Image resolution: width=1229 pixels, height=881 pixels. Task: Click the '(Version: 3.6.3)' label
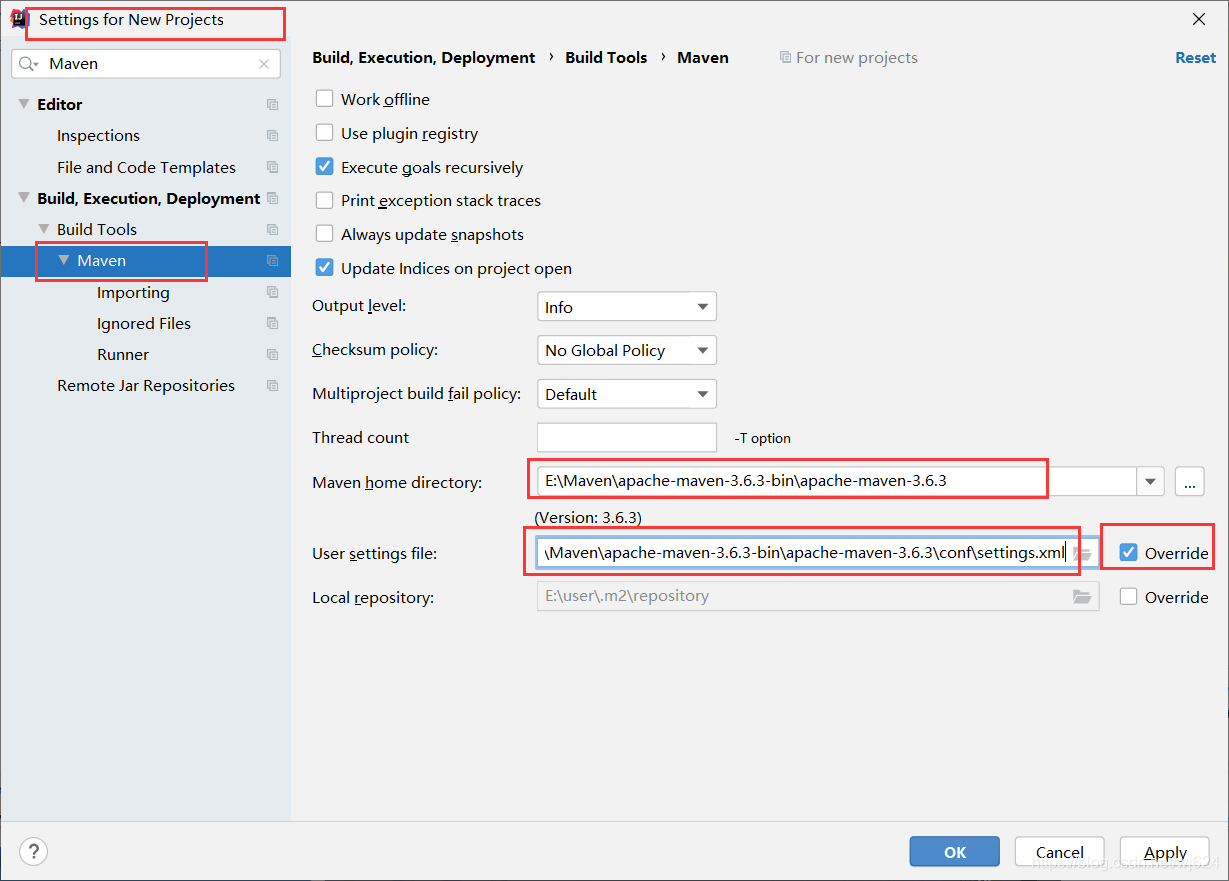click(588, 518)
